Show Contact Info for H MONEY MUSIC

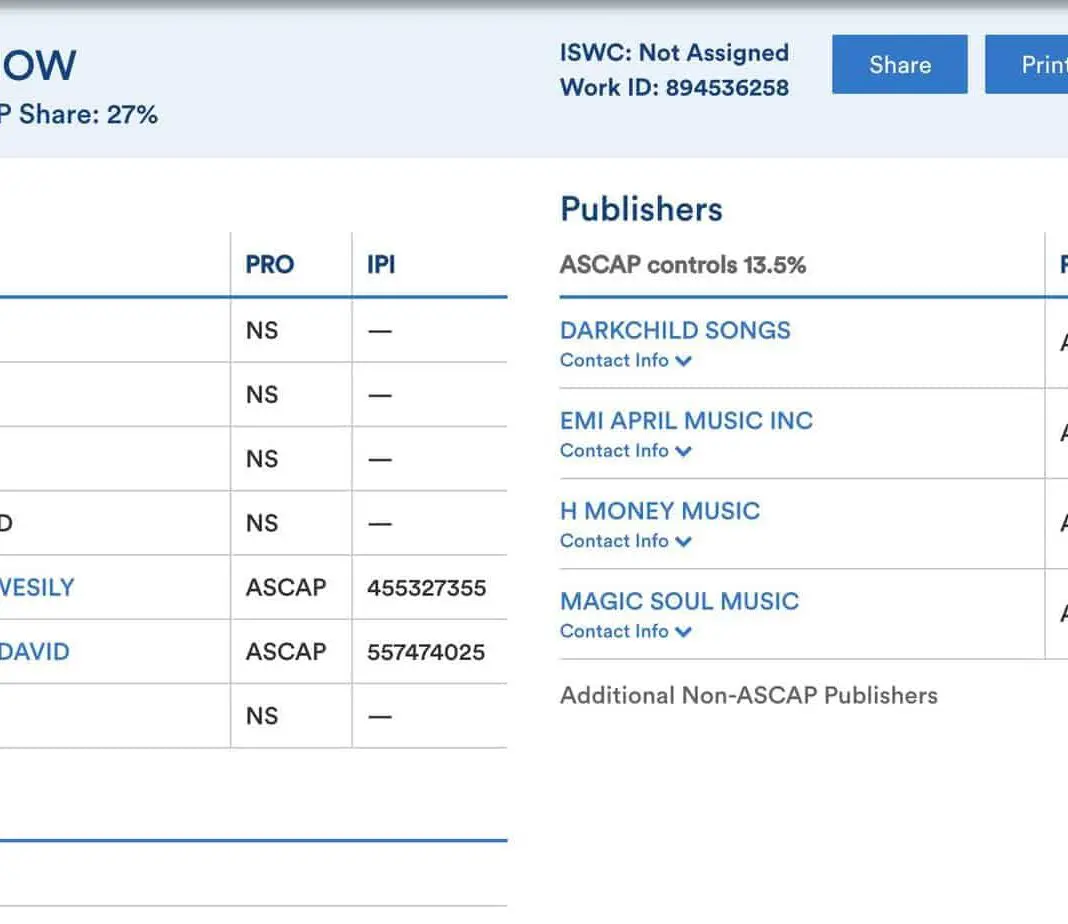point(625,541)
